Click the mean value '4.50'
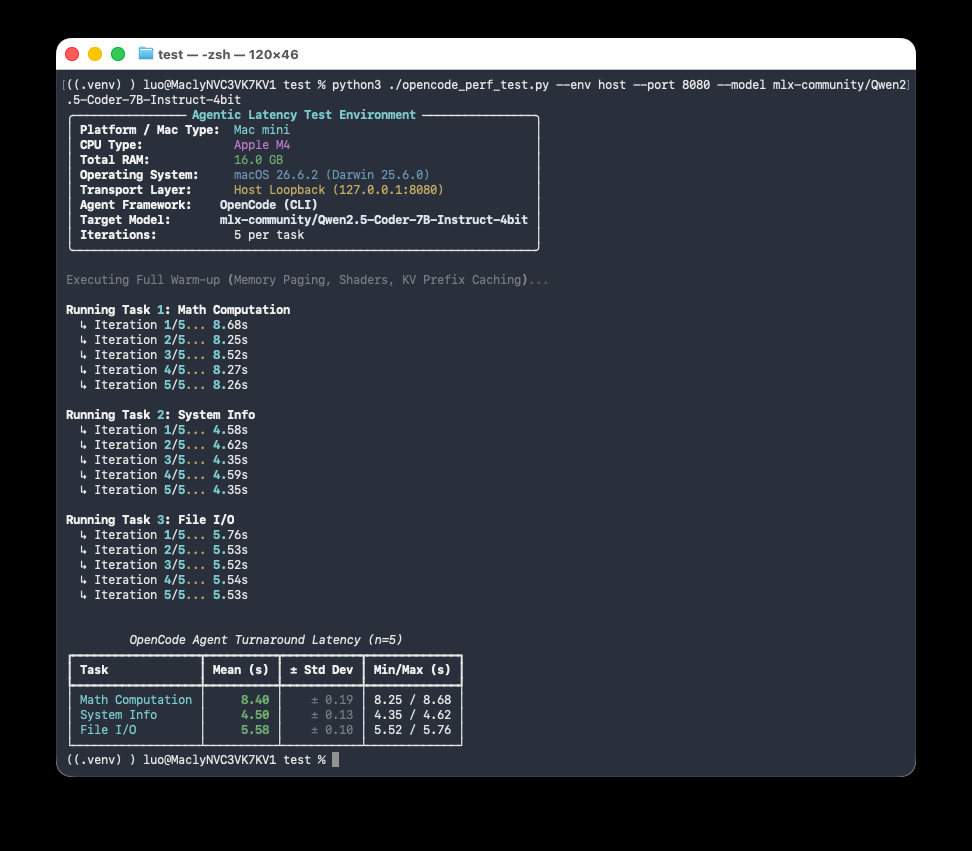This screenshot has width=972, height=851. pyautogui.click(x=255, y=715)
